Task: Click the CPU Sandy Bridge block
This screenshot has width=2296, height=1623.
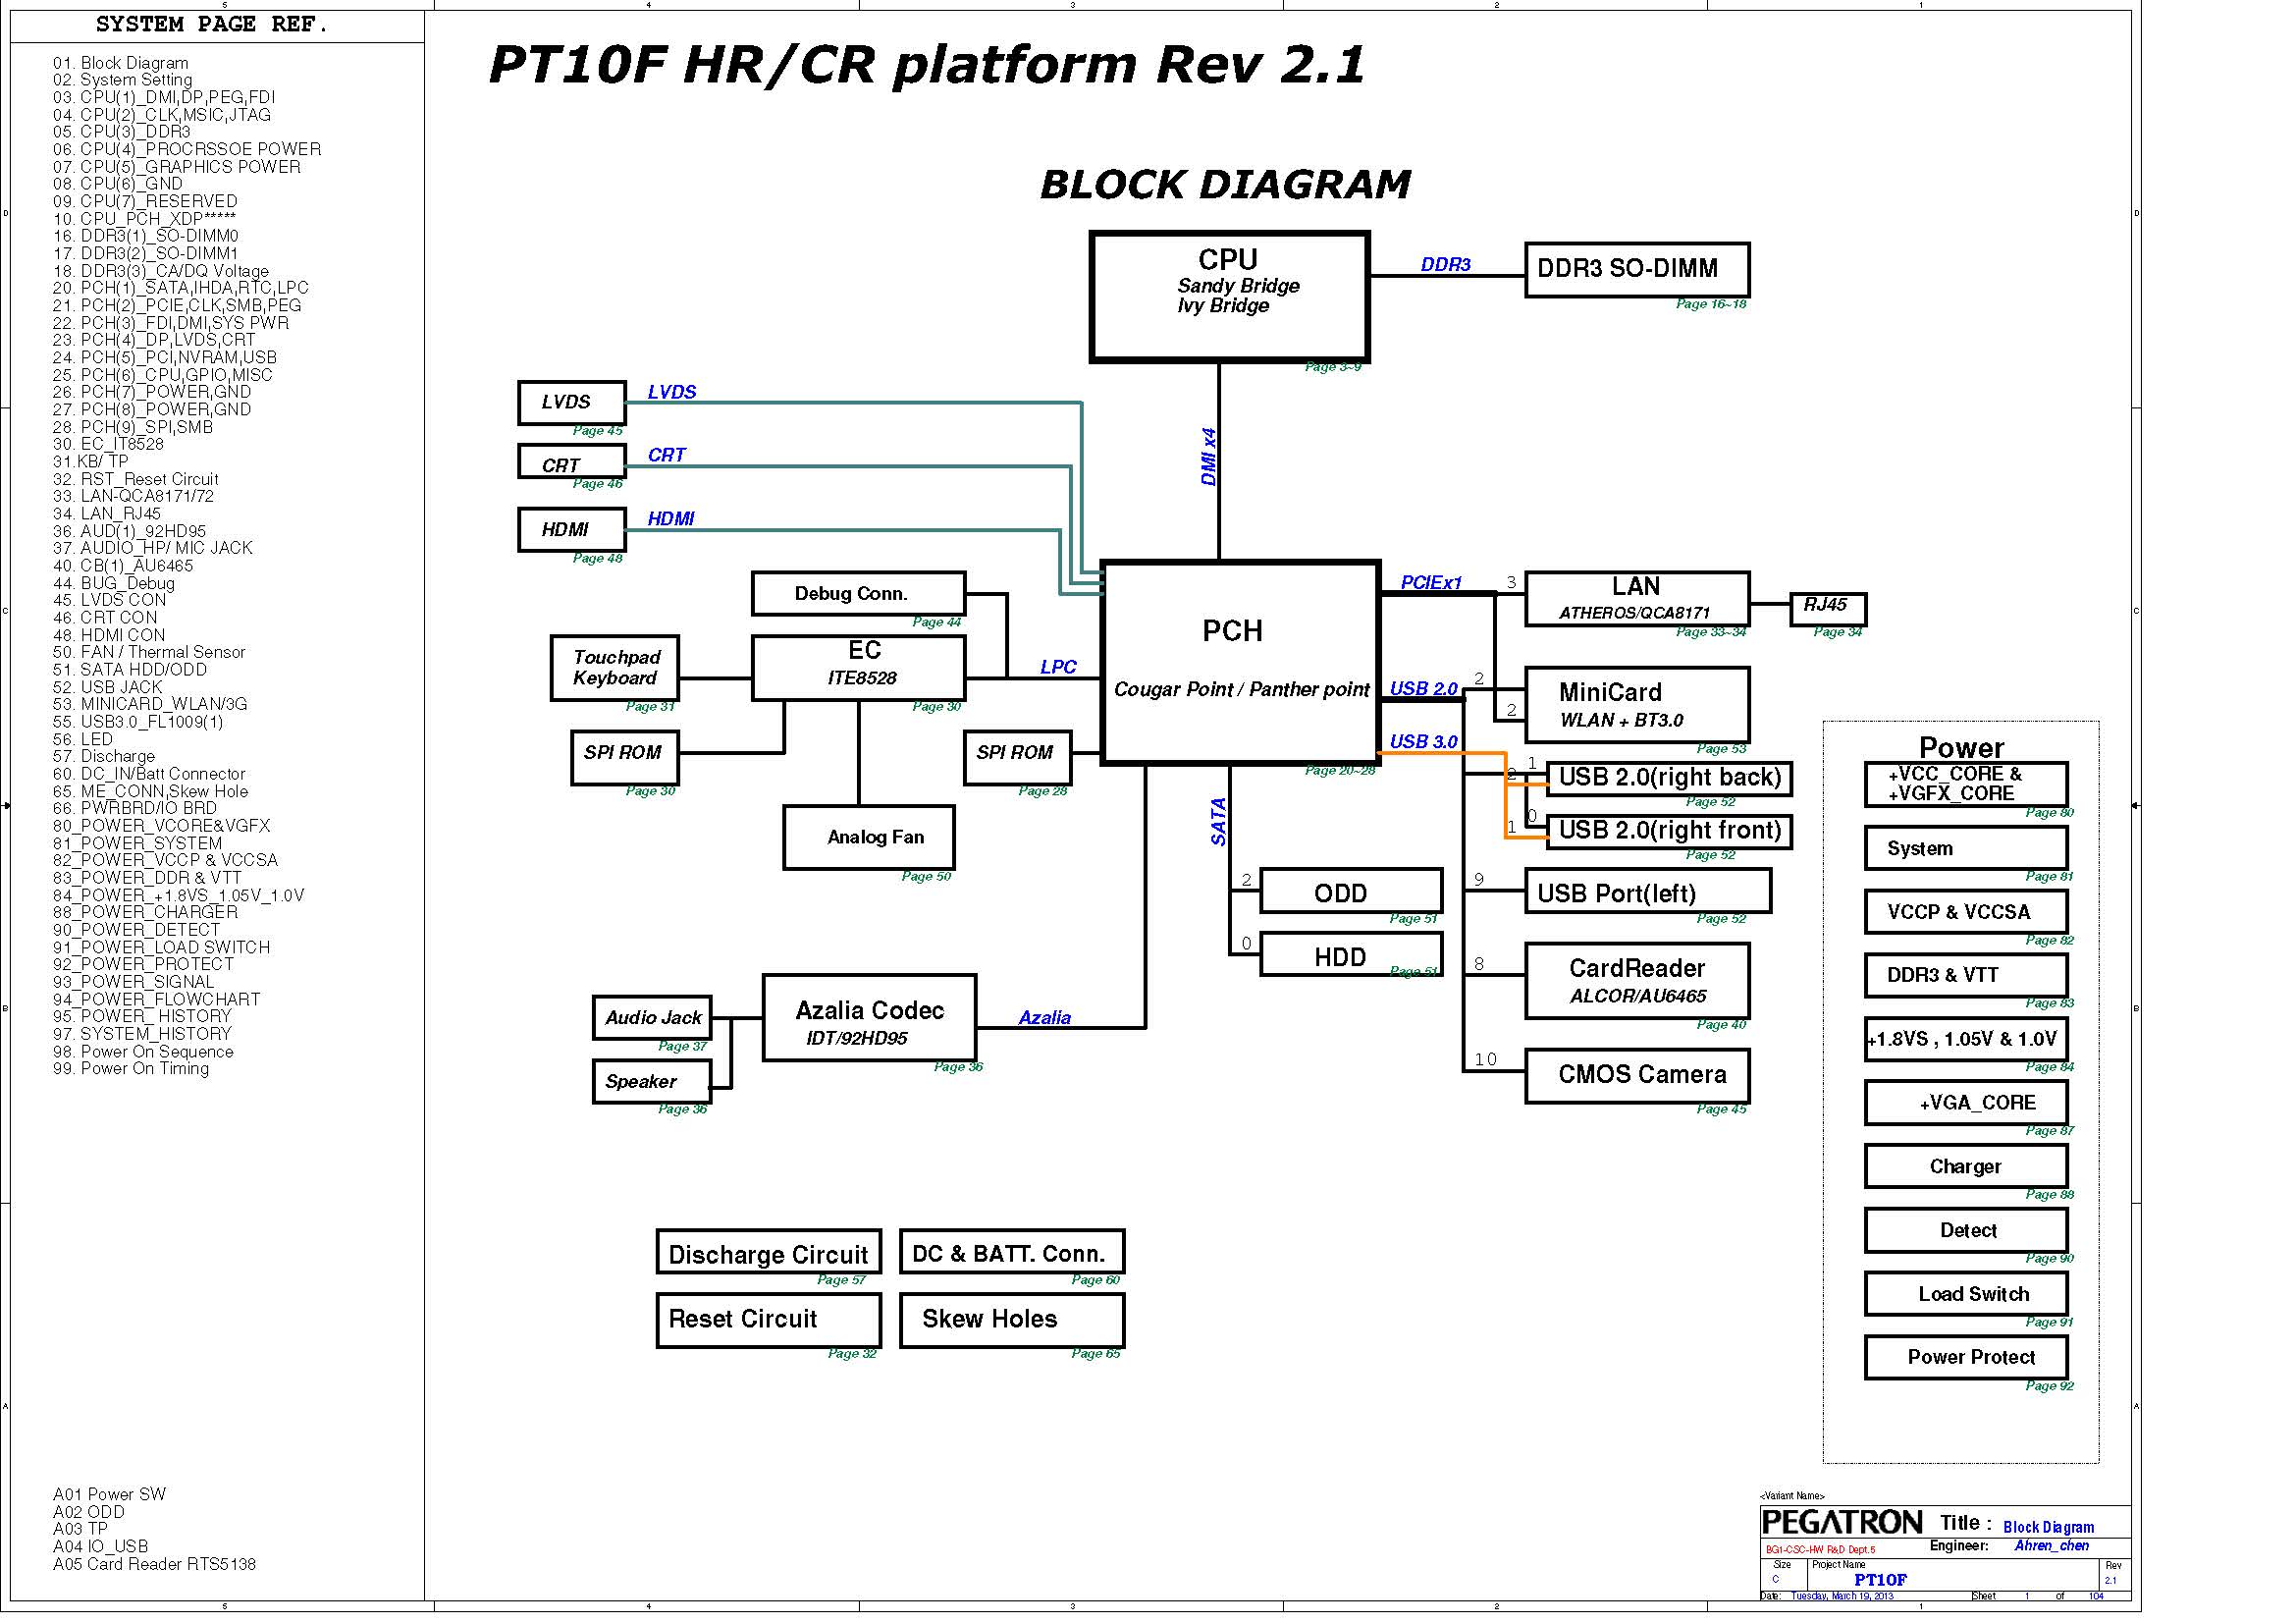Action: (1229, 296)
